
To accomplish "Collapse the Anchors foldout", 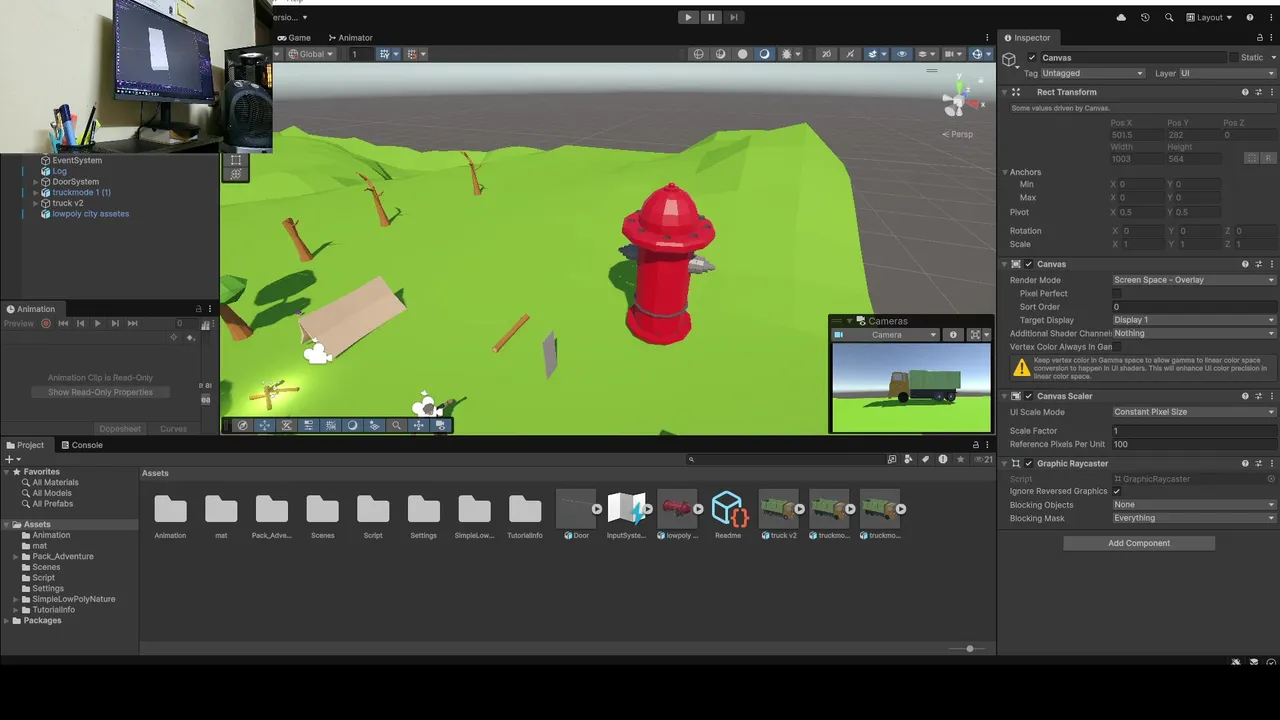I will pyautogui.click(x=1005, y=172).
